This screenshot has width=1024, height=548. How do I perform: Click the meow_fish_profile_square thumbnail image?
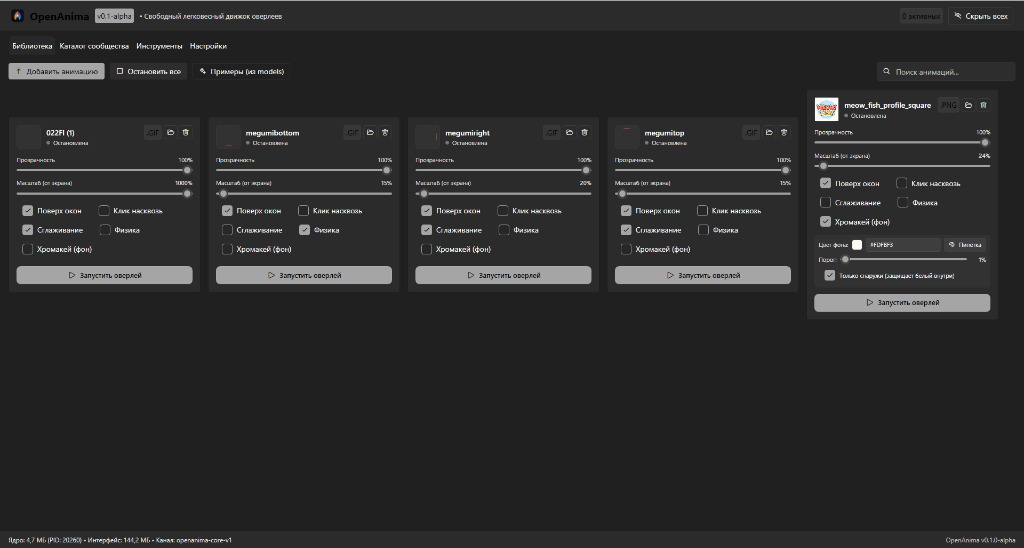pos(826,108)
